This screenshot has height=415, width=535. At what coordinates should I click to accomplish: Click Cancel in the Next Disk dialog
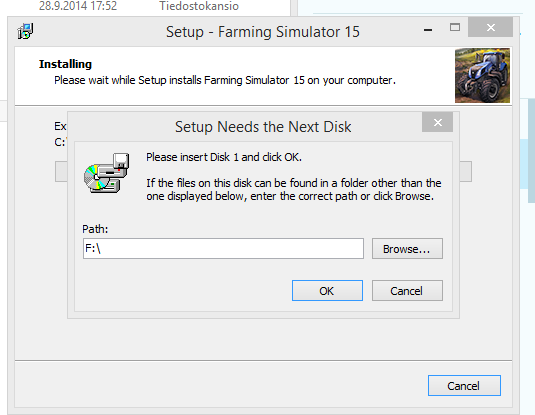pyautogui.click(x=407, y=291)
